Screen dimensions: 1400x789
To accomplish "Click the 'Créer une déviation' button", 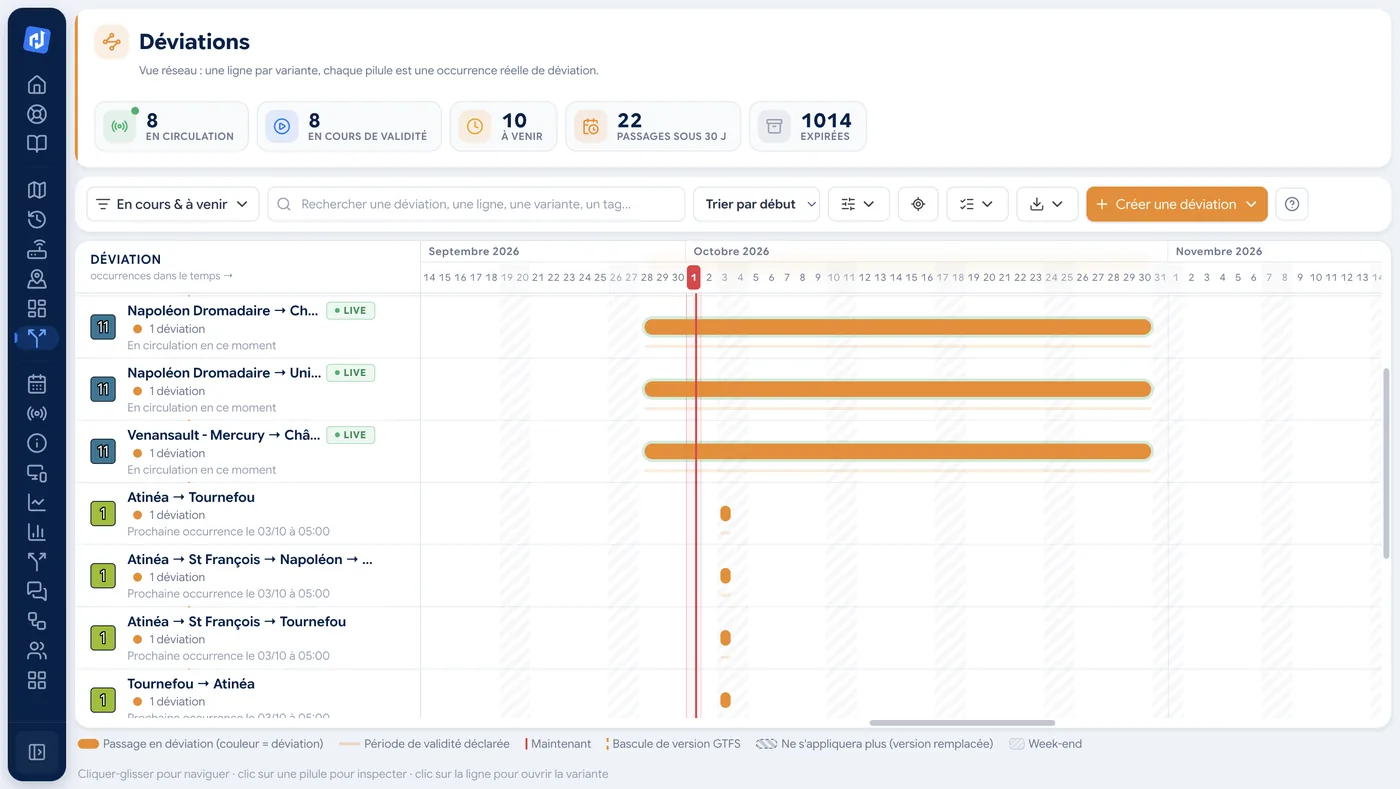I will point(1177,204).
